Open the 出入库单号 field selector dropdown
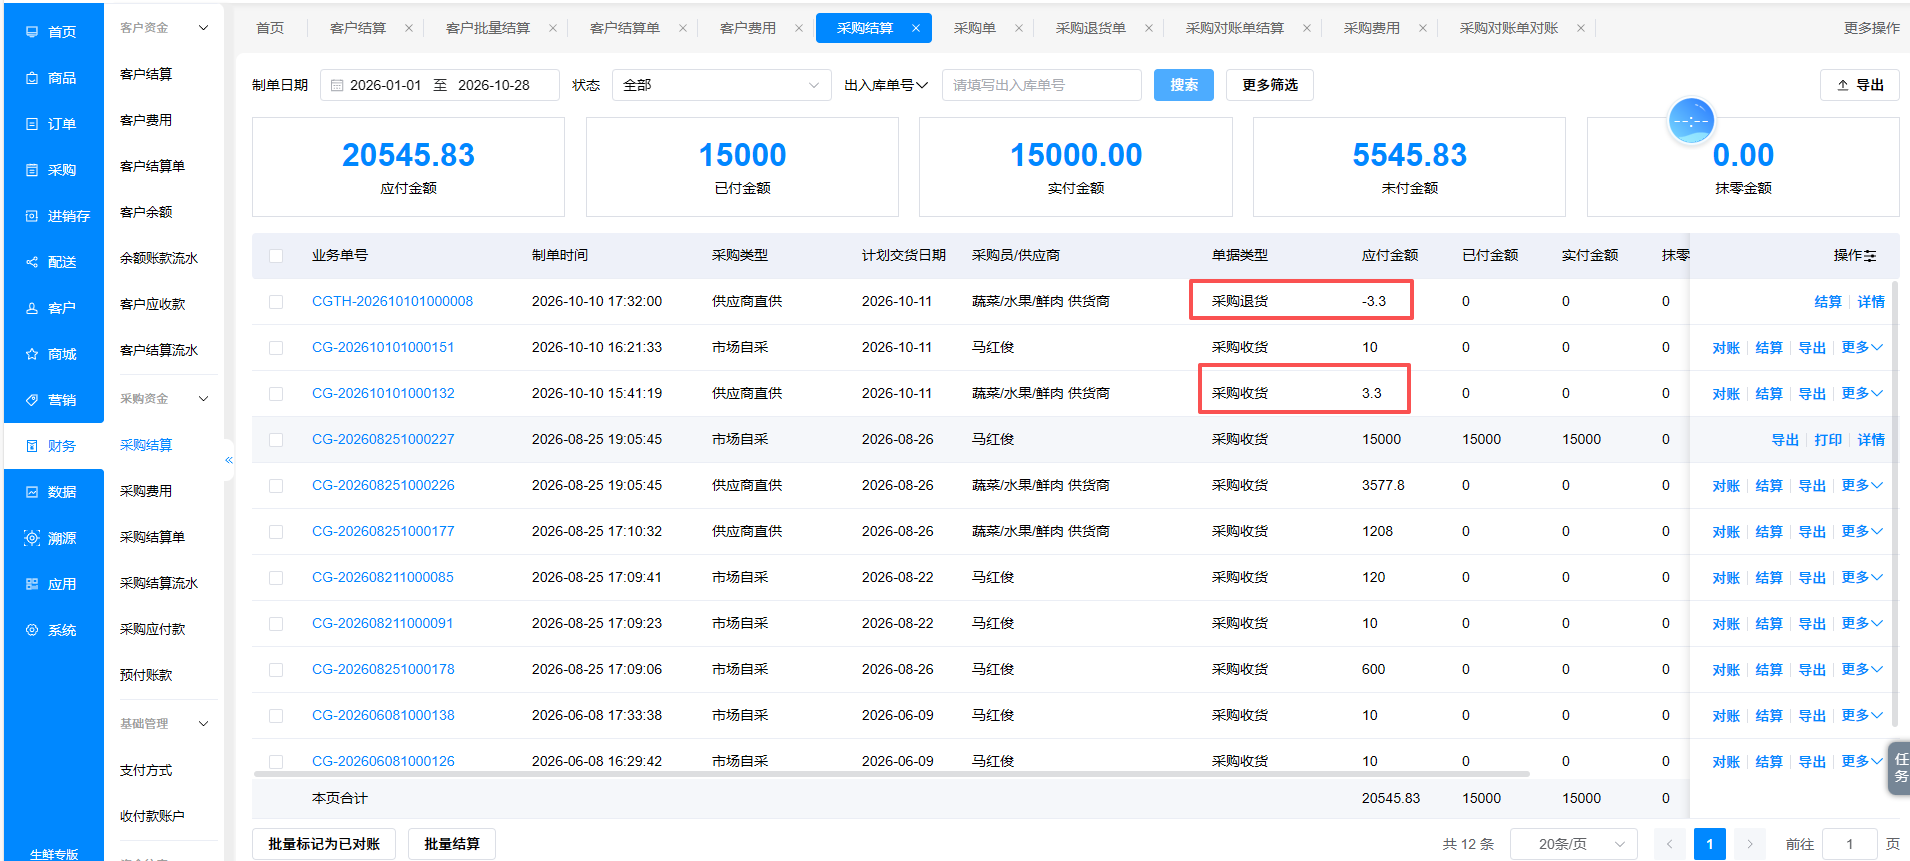Viewport: 1910px width, 861px height. click(x=886, y=85)
